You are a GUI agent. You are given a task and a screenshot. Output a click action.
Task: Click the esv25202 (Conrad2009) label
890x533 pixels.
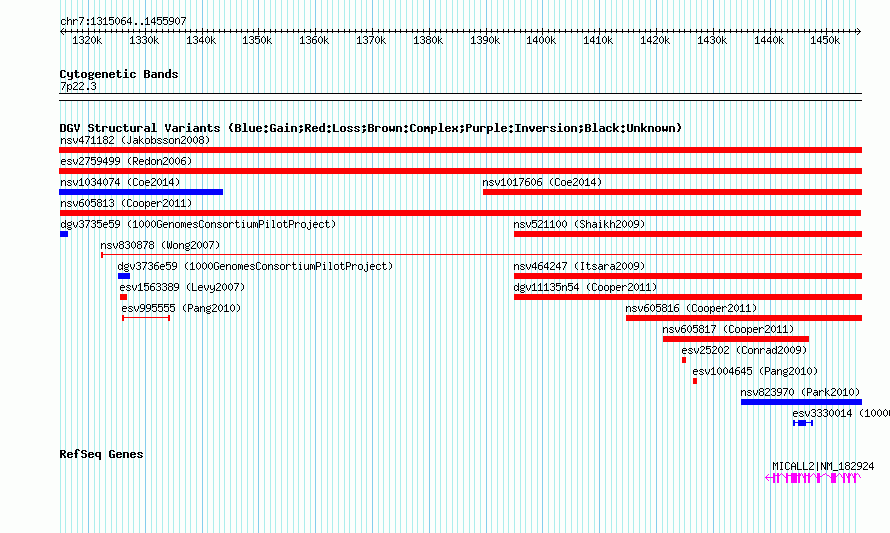pyautogui.click(x=744, y=350)
